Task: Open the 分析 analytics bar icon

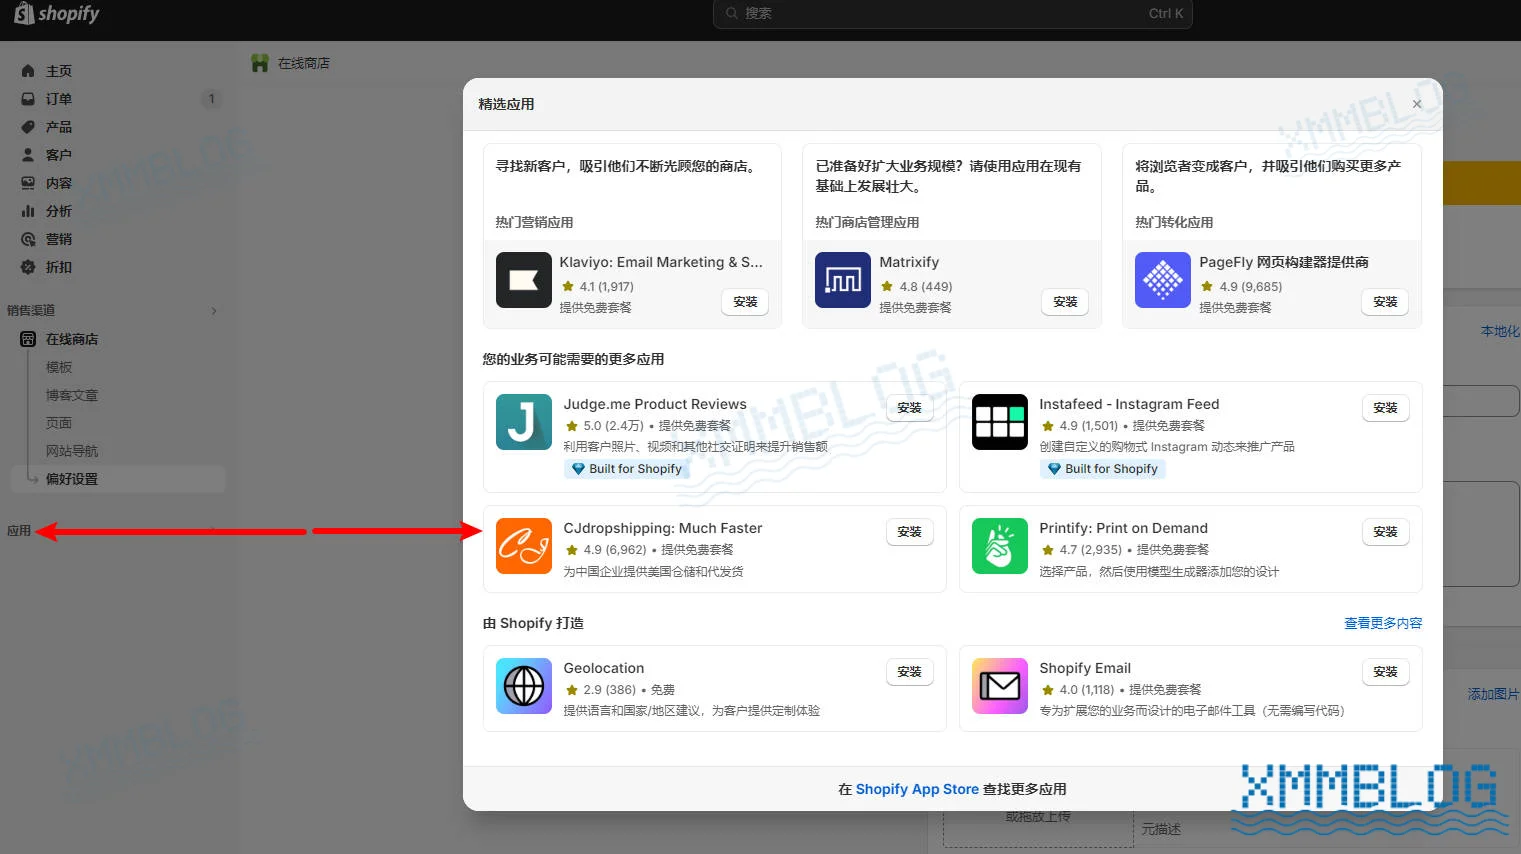Action: point(28,211)
